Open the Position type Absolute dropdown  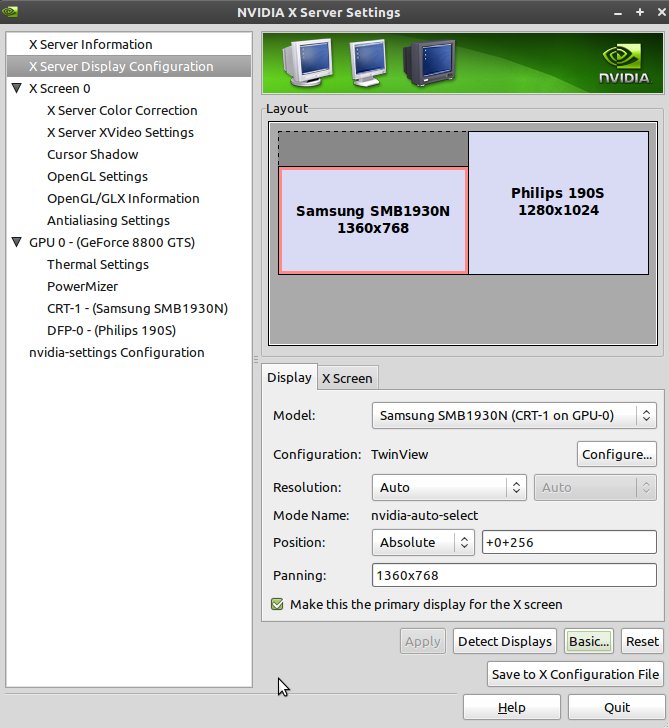[423, 542]
